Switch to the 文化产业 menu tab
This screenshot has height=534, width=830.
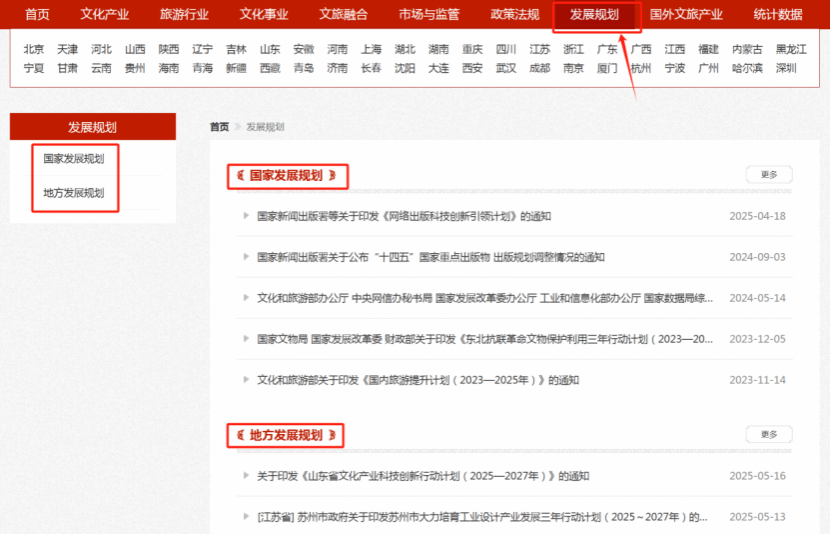click(x=104, y=14)
